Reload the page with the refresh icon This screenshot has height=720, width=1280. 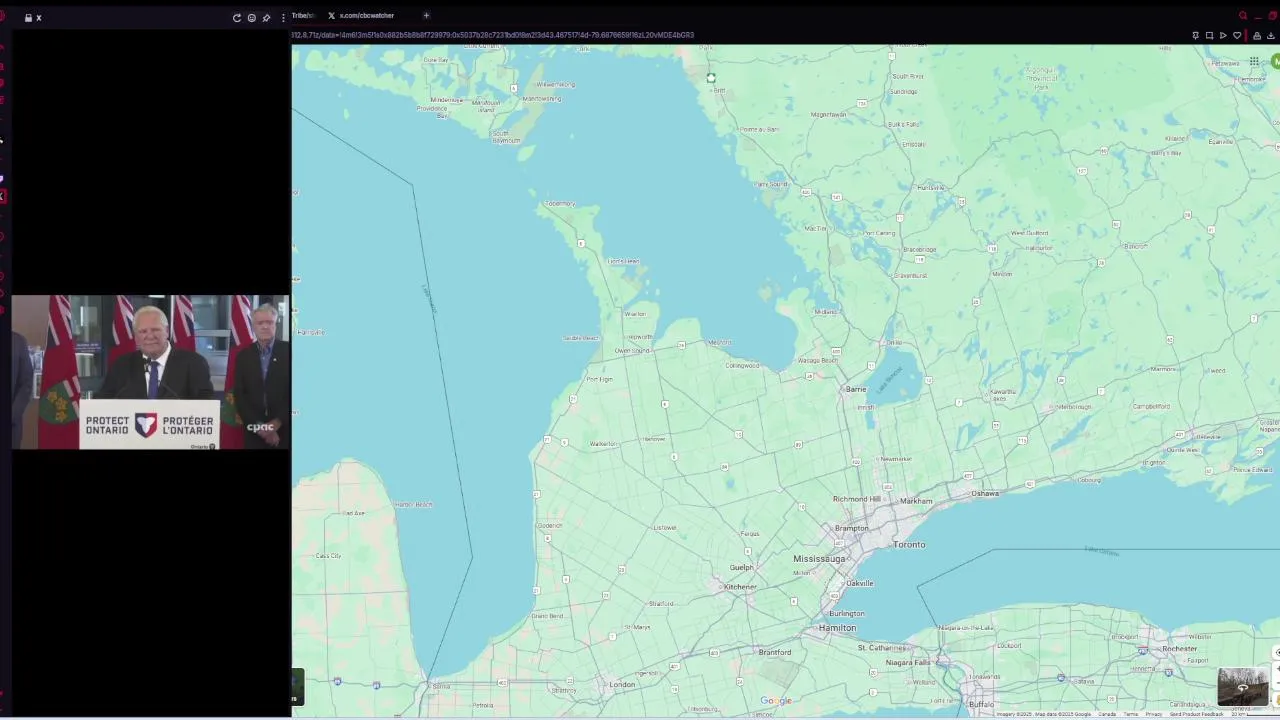click(x=237, y=18)
